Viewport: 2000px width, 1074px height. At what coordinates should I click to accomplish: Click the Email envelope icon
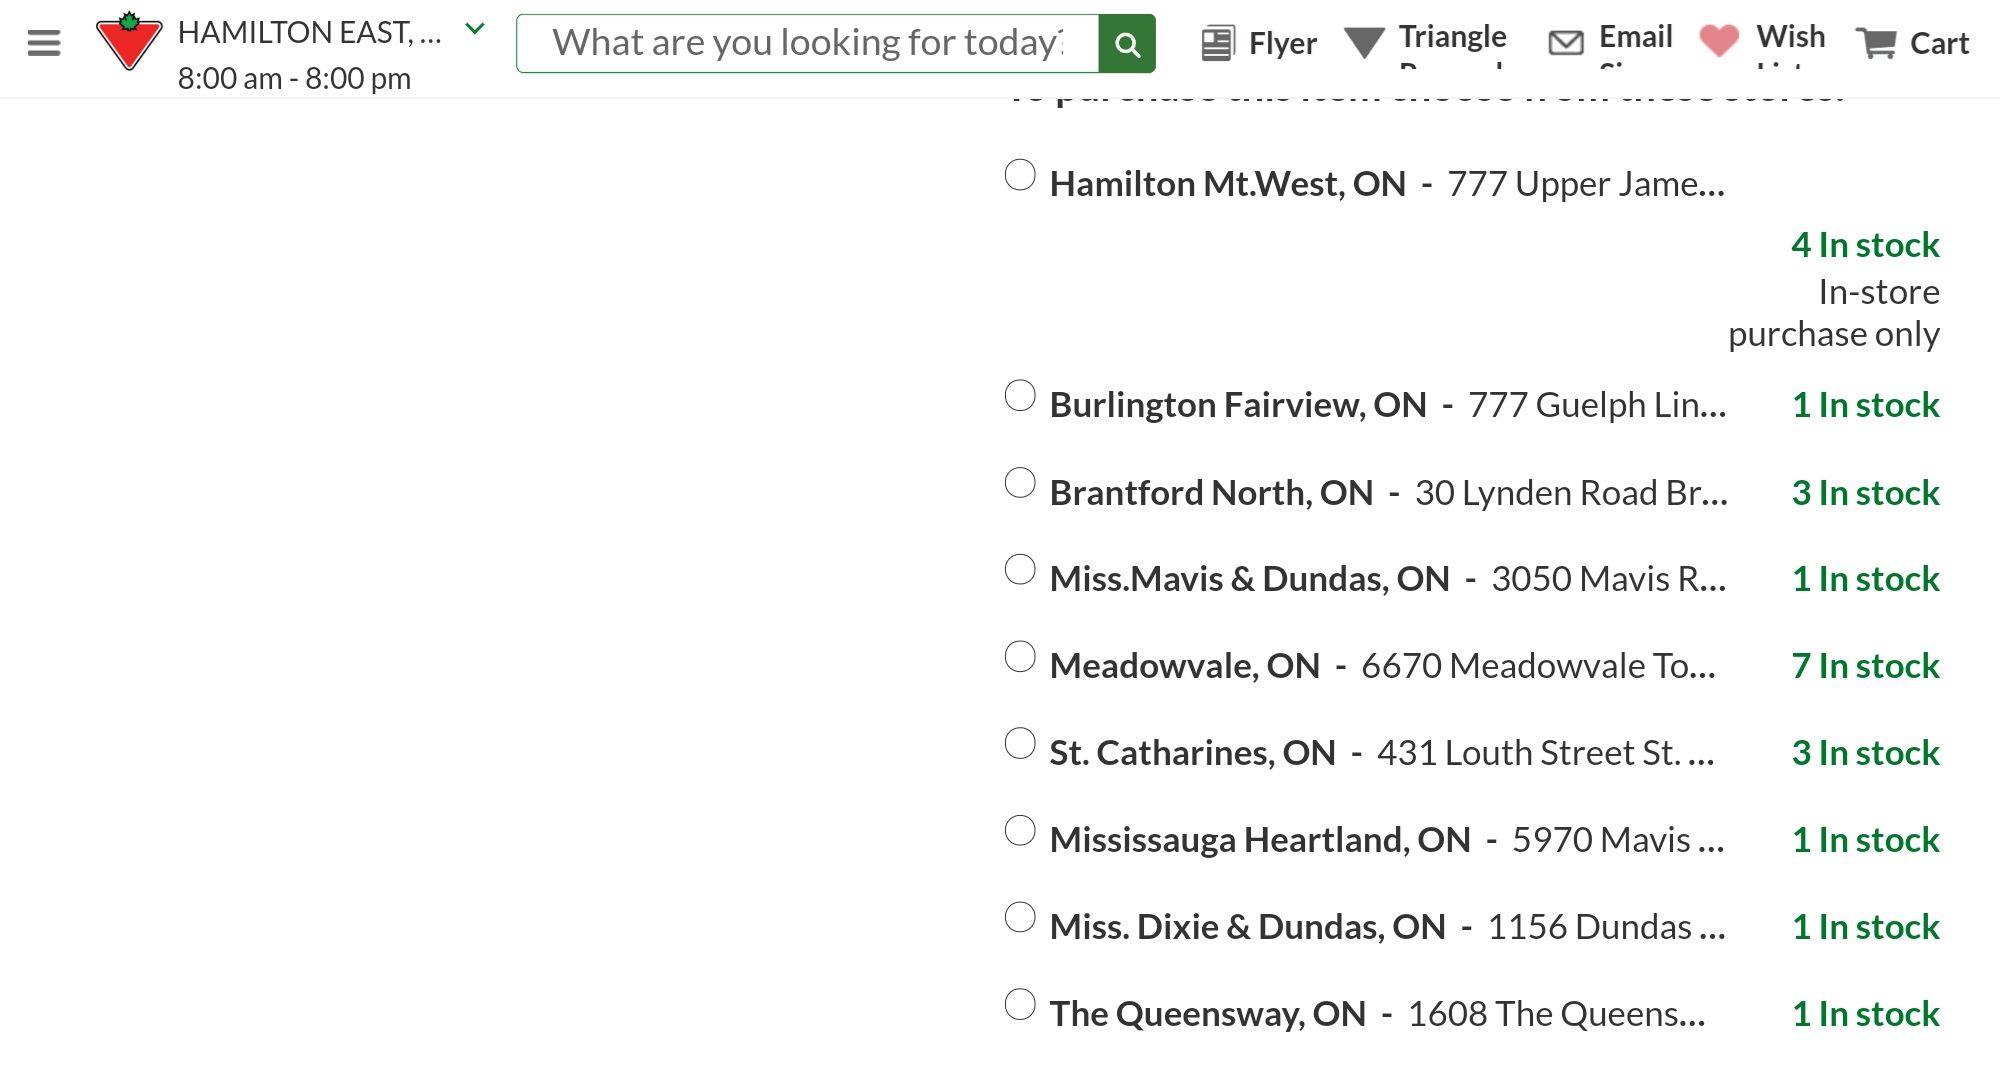(x=1565, y=43)
